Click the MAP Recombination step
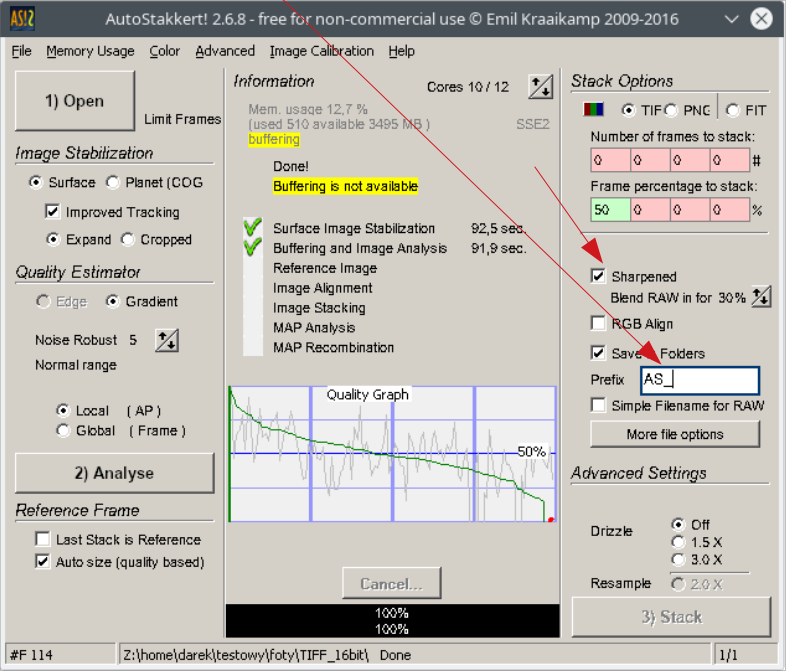The width and height of the screenshot is (786, 671). 333,347
